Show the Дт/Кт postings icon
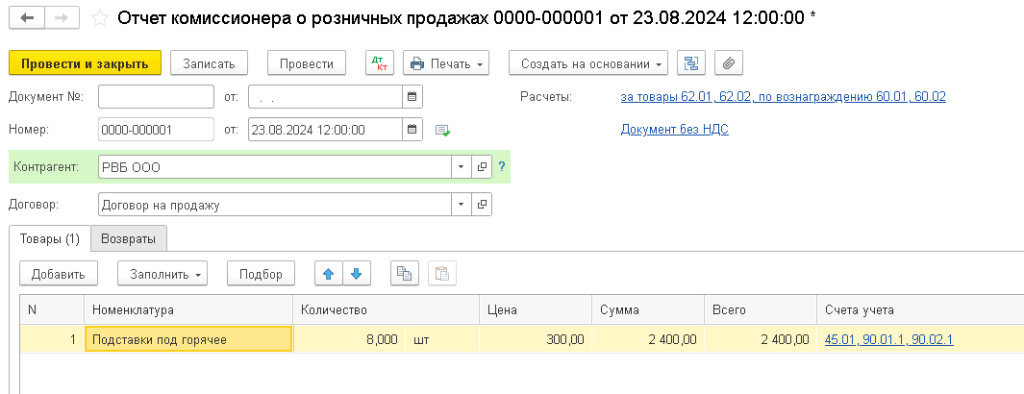Image resolution: width=1024 pixels, height=394 pixels. click(x=379, y=63)
